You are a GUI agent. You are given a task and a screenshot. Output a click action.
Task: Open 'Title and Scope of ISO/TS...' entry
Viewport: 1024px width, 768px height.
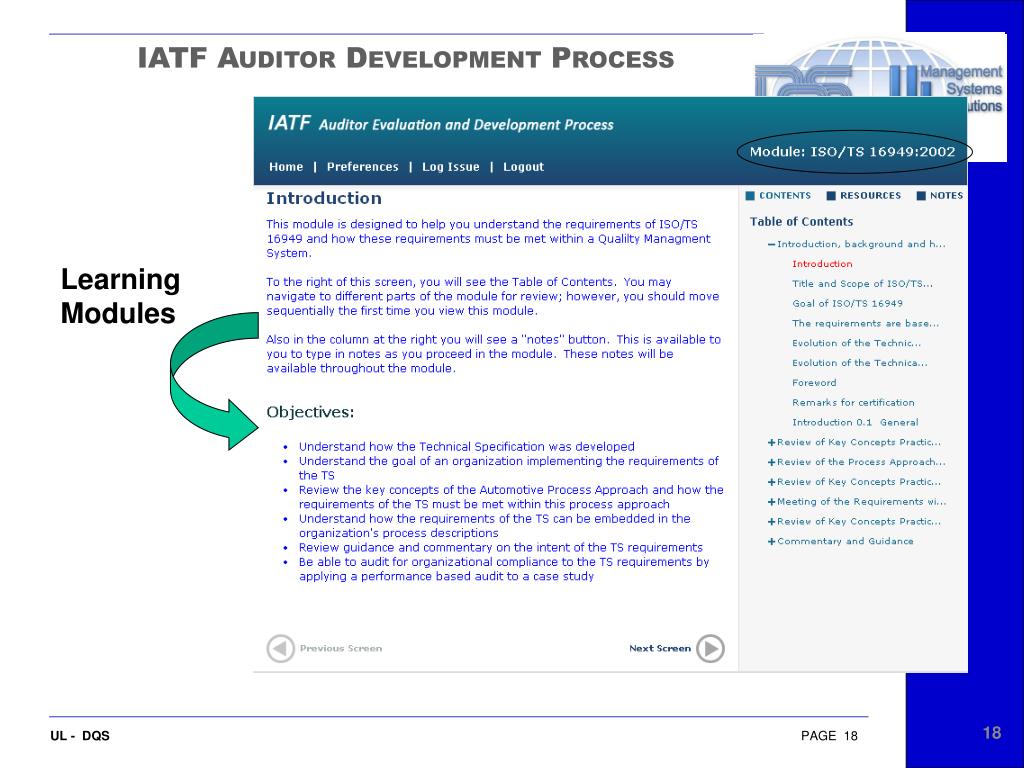pyautogui.click(x=862, y=283)
